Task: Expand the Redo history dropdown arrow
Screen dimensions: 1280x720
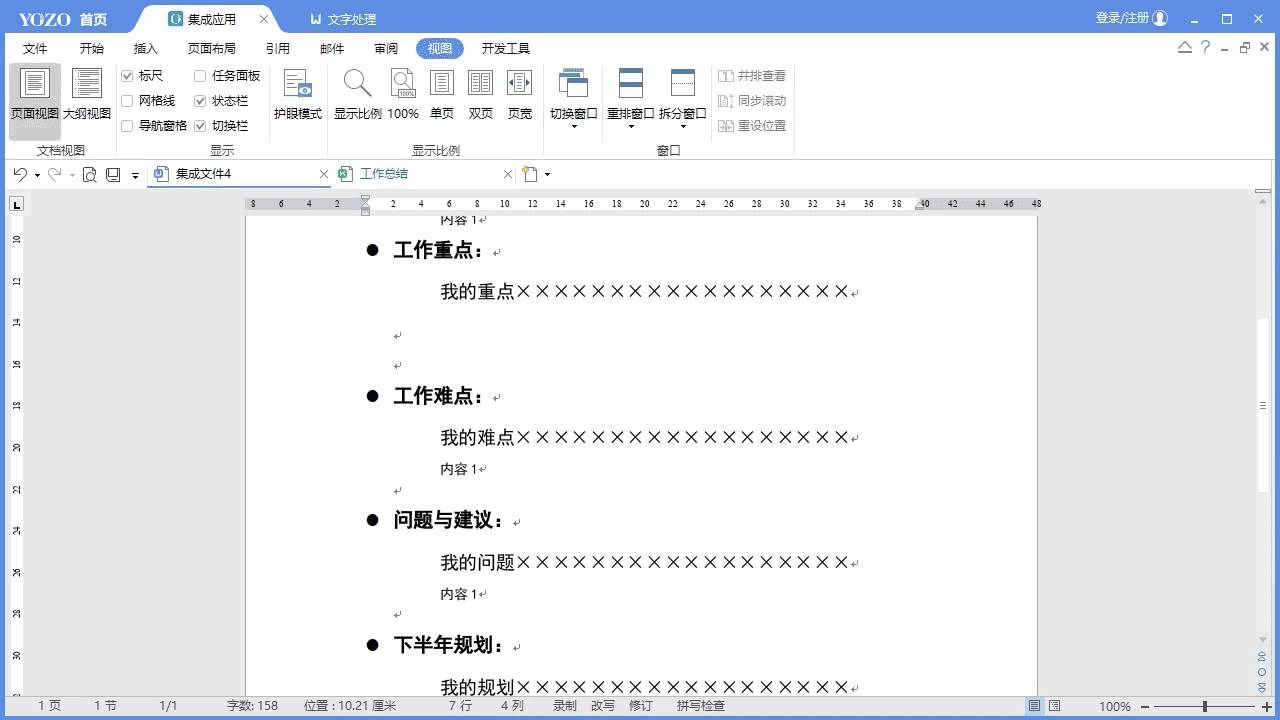Action: [x=72, y=175]
